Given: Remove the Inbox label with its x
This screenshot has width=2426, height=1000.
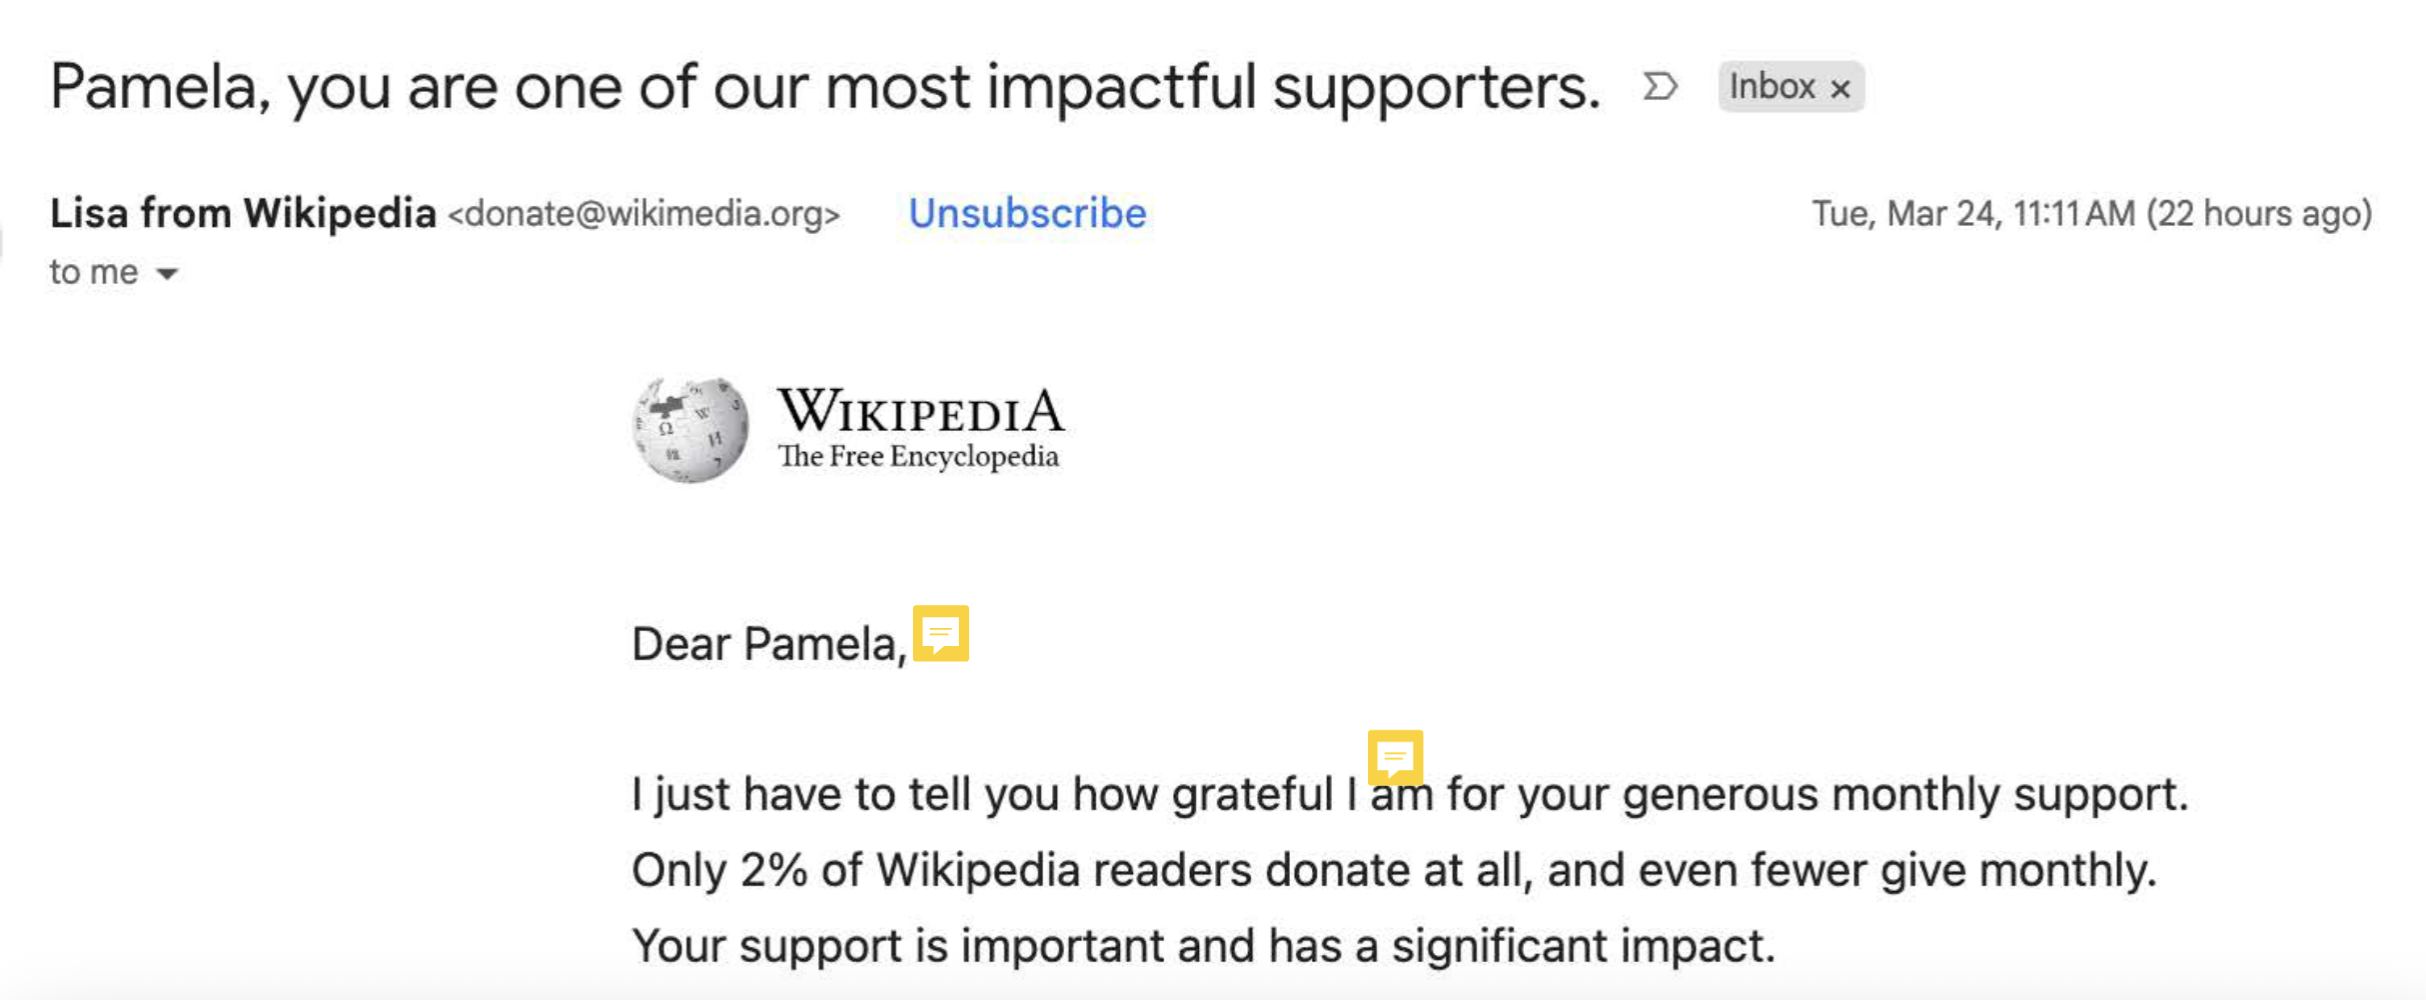Looking at the screenshot, I should pos(1840,89).
